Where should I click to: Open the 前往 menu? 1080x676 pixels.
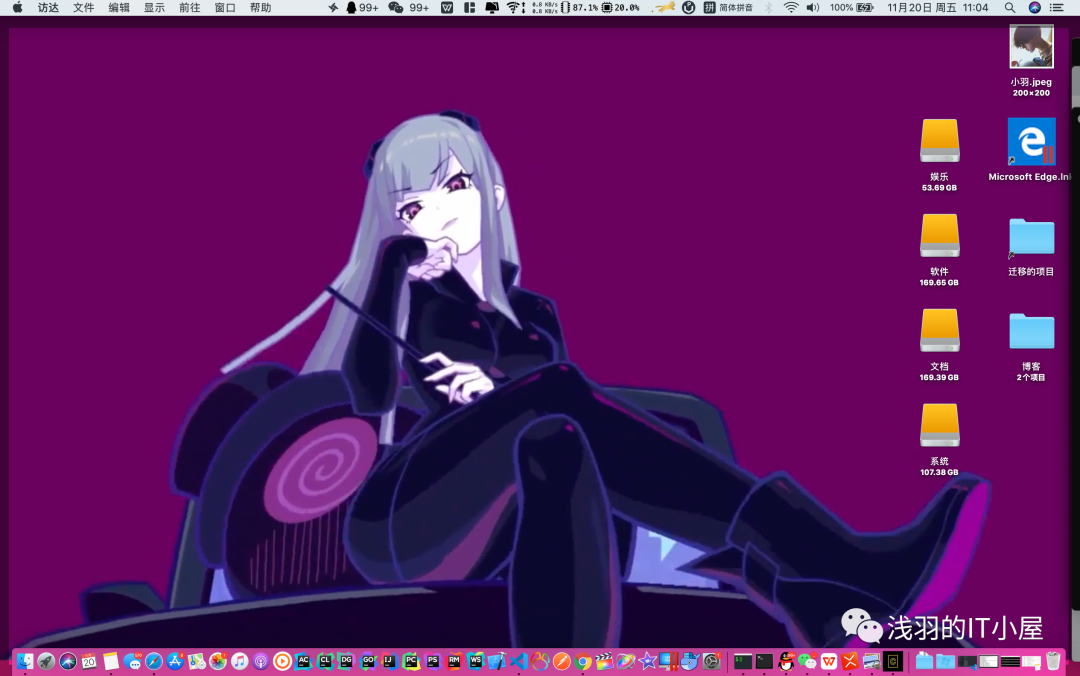189,8
